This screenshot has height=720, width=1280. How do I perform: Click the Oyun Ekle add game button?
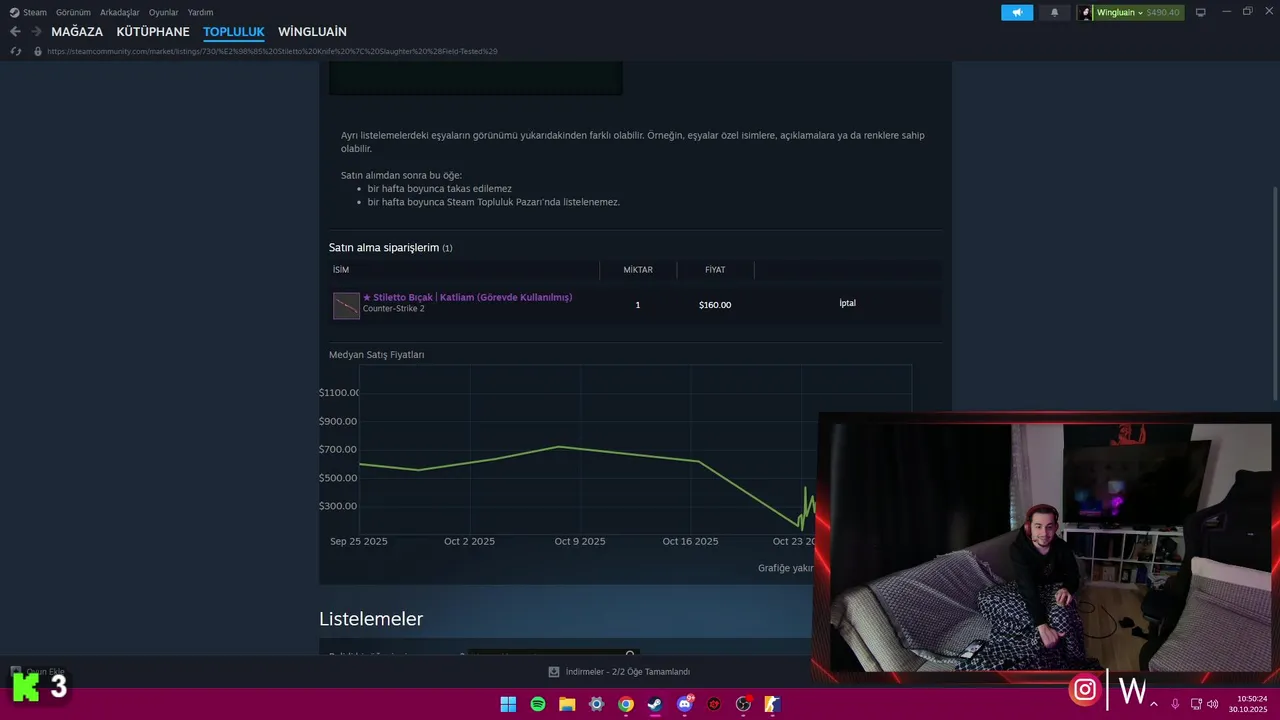click(x=38, y=672)
